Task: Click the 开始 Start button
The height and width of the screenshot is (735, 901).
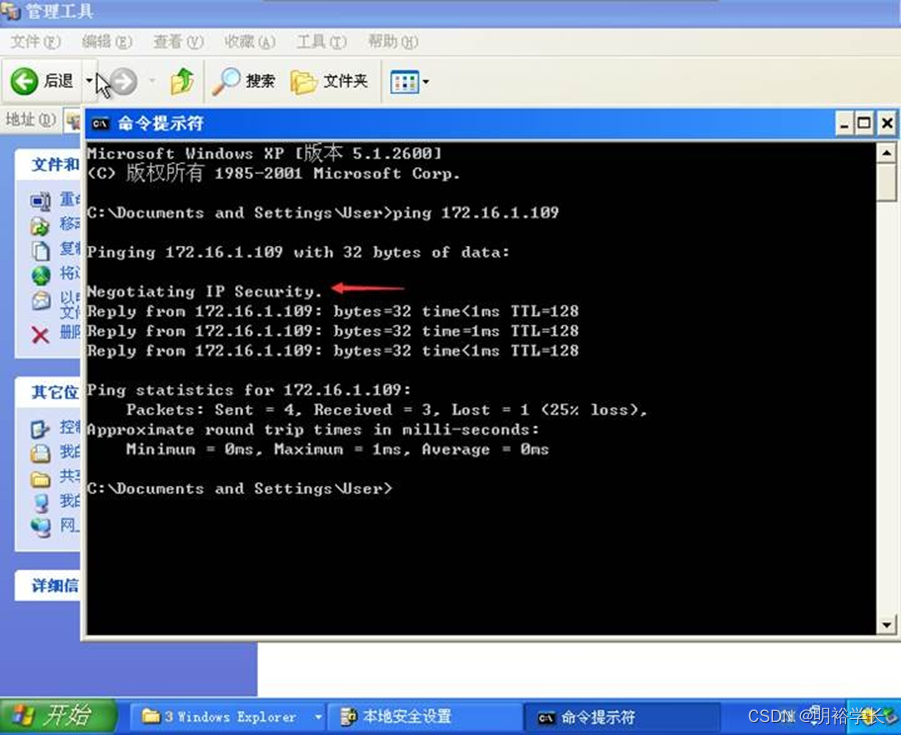Action: click(x=59, y=716)
